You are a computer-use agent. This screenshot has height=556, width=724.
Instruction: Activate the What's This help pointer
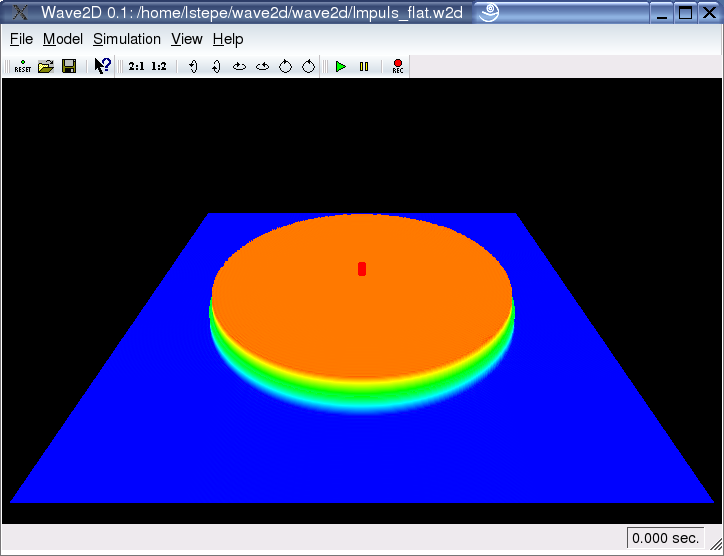[102, 66]
